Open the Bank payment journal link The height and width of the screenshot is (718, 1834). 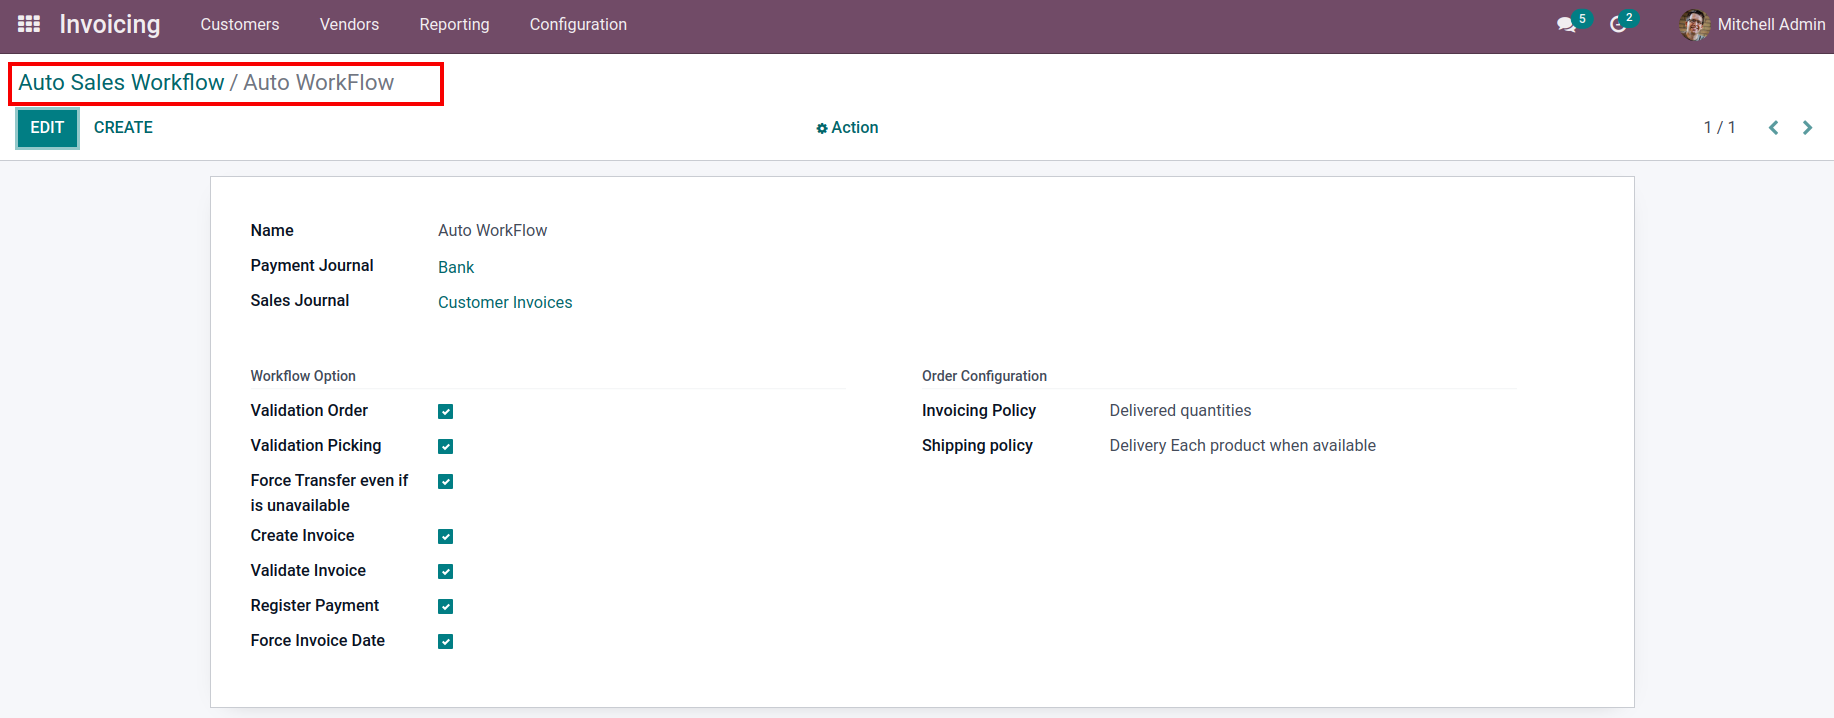click(x=456, y=267)
